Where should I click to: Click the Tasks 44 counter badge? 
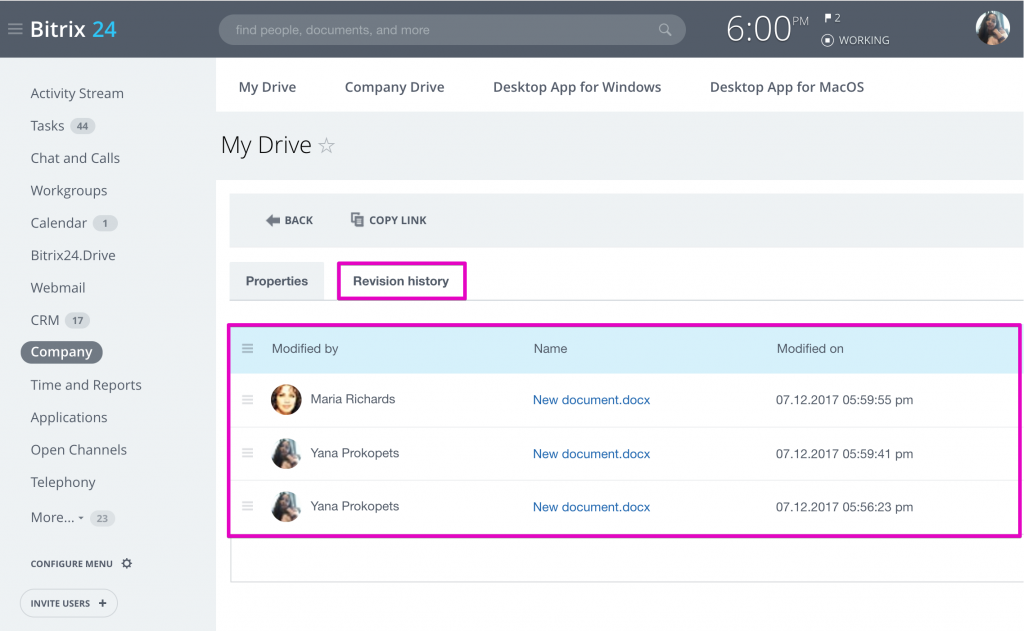[x=82, y=126]
